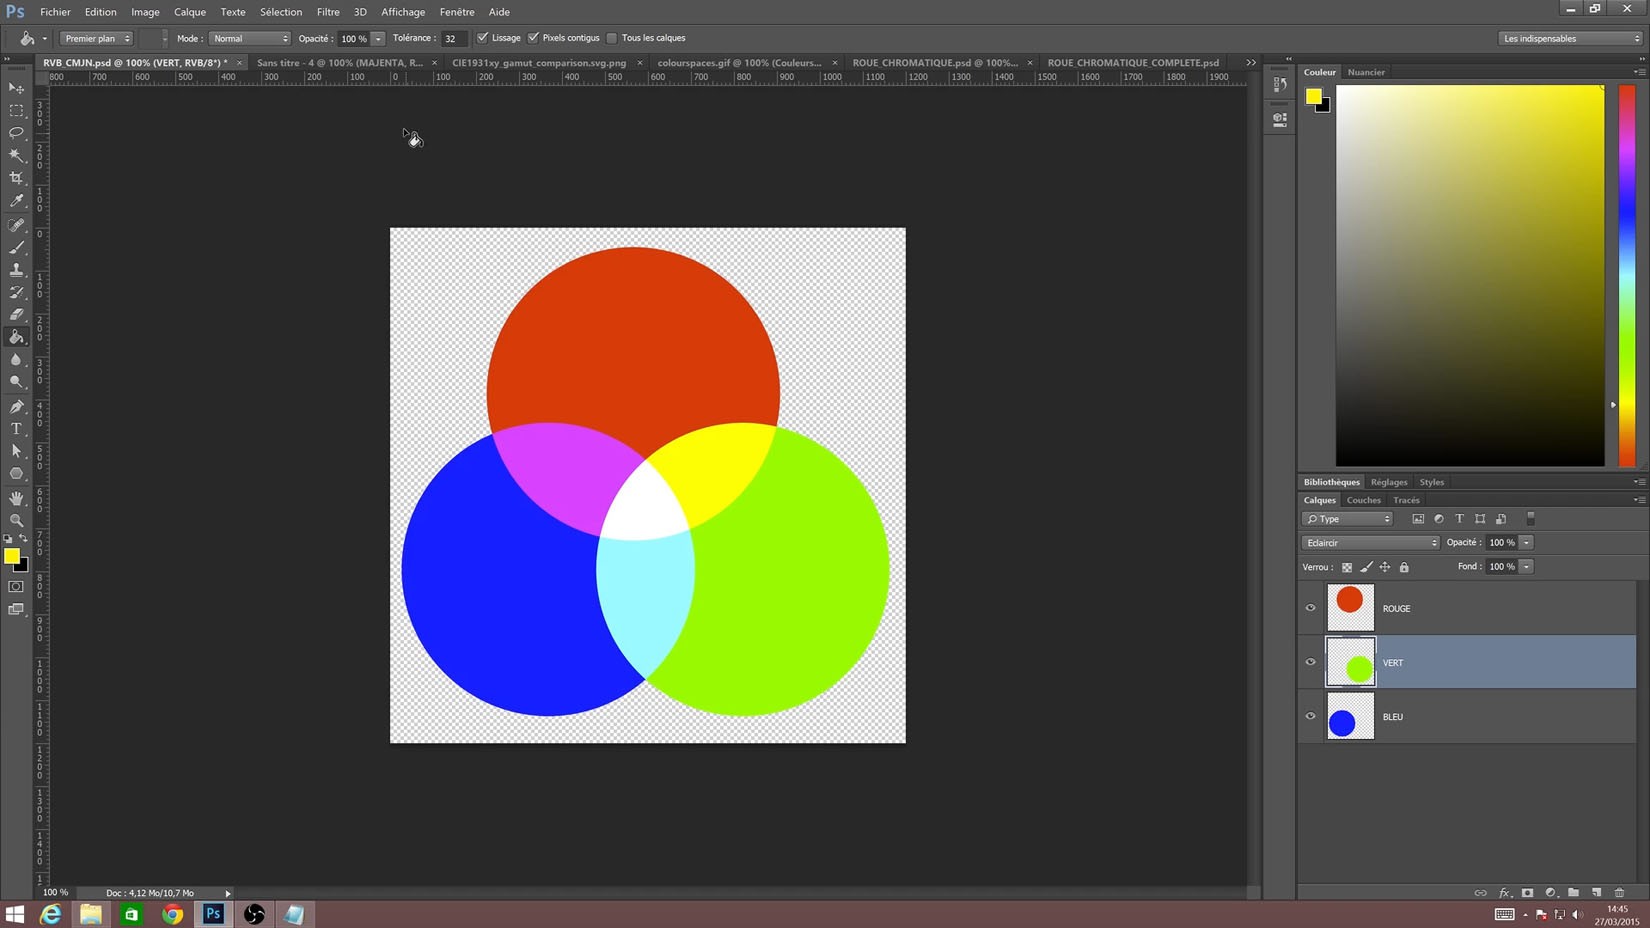The image size is (1650, 928).
Task: Open Chrome from the taskbar
Action: pos(172,914)
